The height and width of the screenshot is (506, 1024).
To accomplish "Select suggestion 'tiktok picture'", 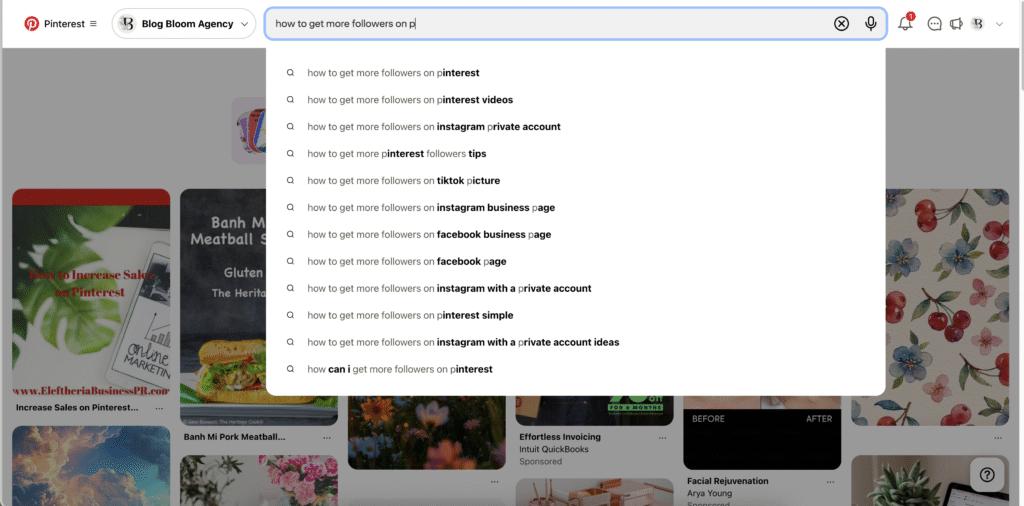I will [x=575, y=180].
